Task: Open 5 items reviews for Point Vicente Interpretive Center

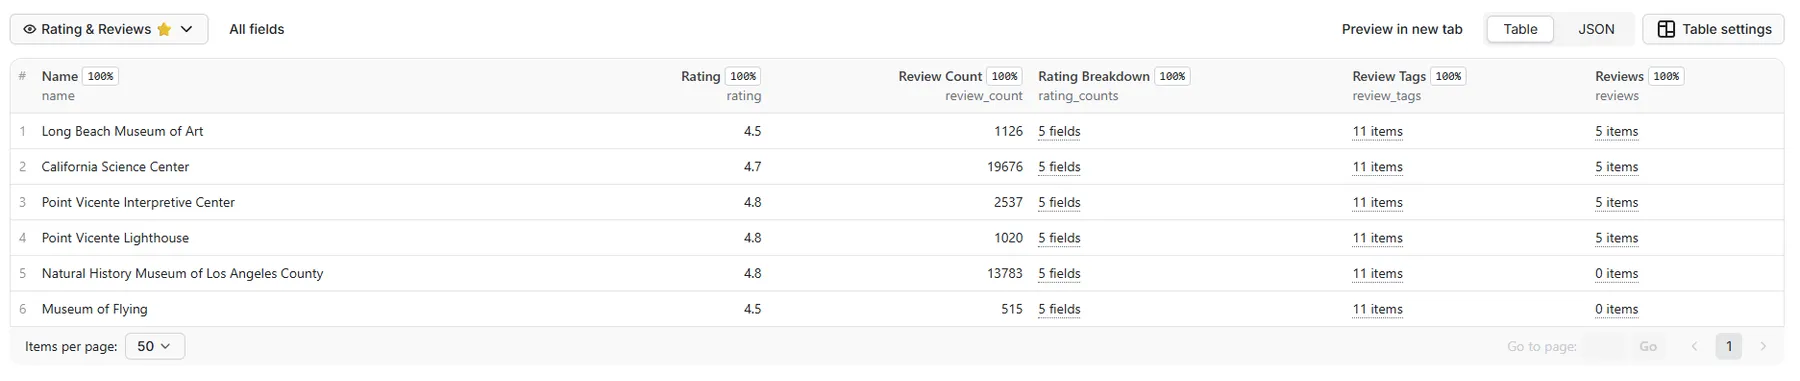Action: click(1616, 202)
